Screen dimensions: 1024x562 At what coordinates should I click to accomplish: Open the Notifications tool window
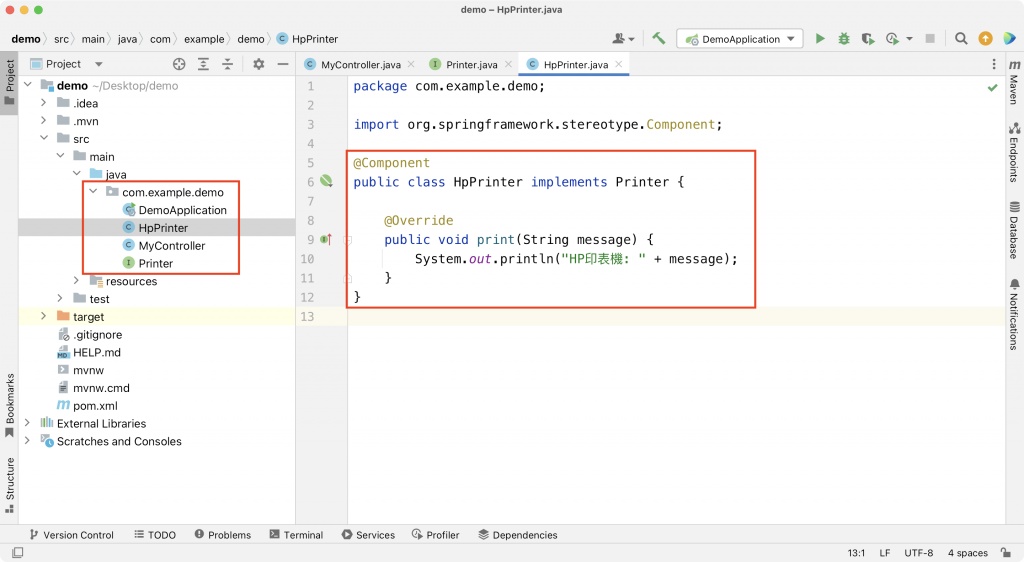(1014, 314)
